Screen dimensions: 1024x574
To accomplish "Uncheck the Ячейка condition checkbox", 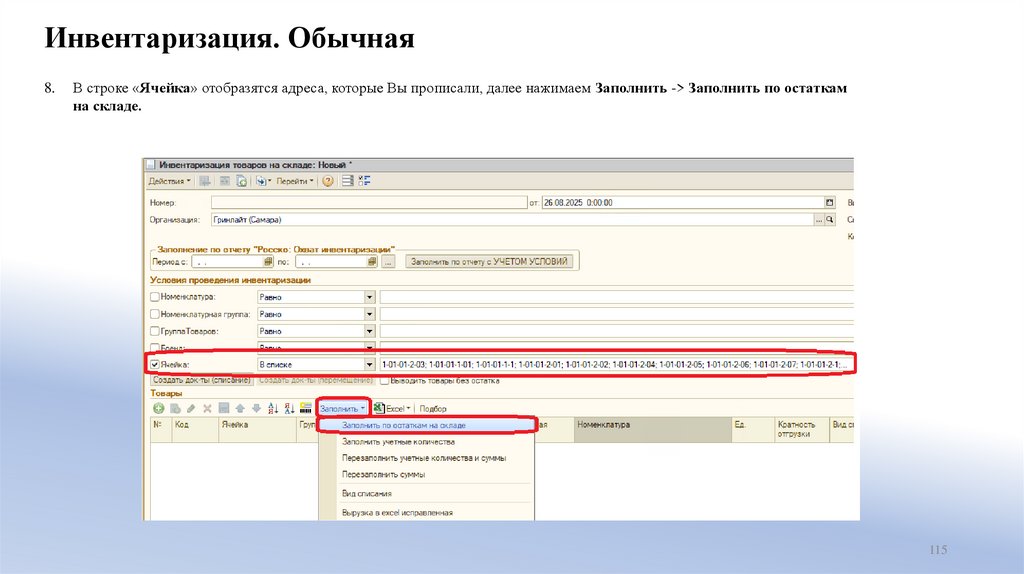I will click(154, 365).
